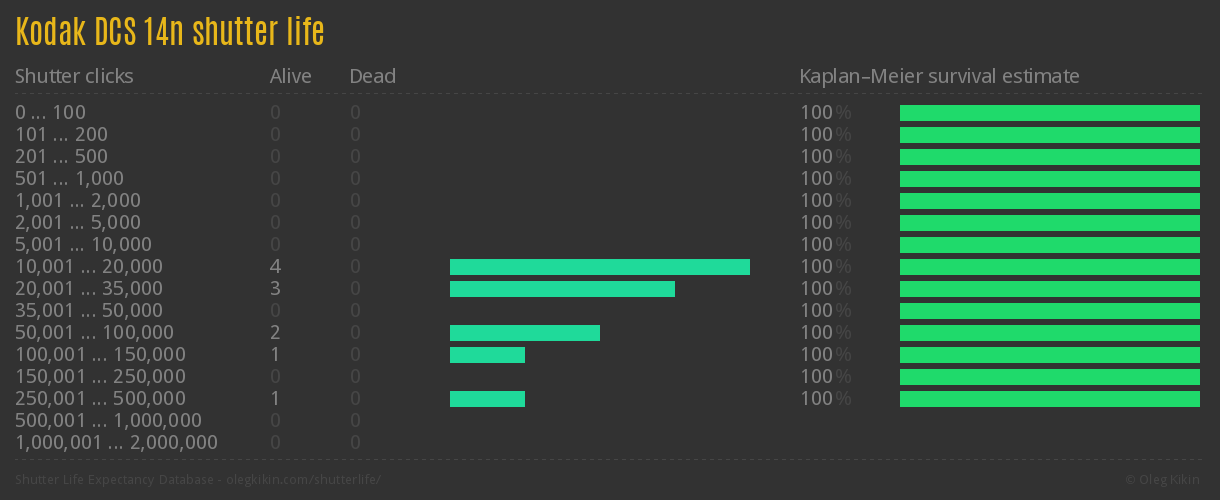This screenshot has height=500, width=1220.
Task: Select the "Dead" column header
Action: click(372, 76)
